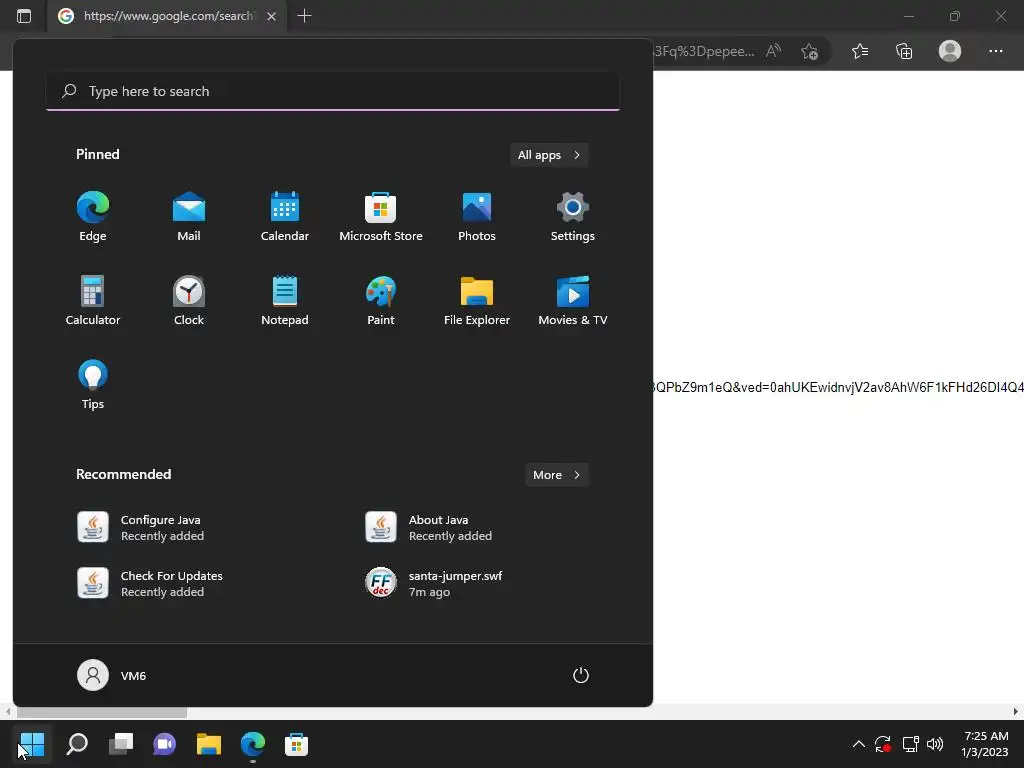Open VM6 user account menu
The width and height of the screenshot is (1024, 768).
[x=112, y=675]
